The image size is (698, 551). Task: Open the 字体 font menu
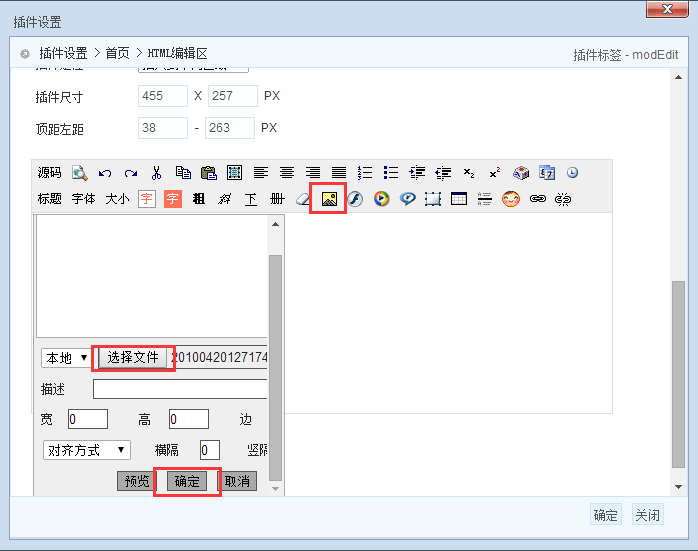click(84, 198)
